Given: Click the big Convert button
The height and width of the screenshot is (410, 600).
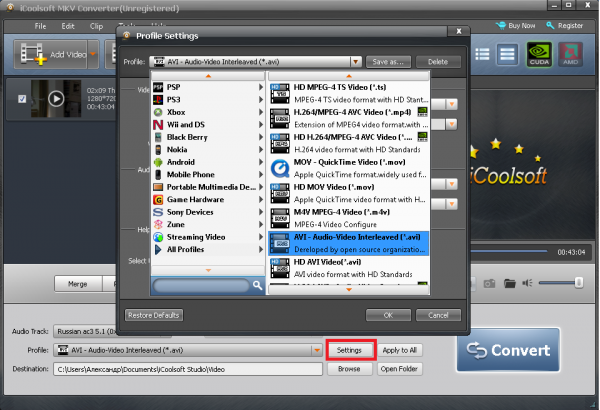Looking at the screenshot, I should click(508, 350).
